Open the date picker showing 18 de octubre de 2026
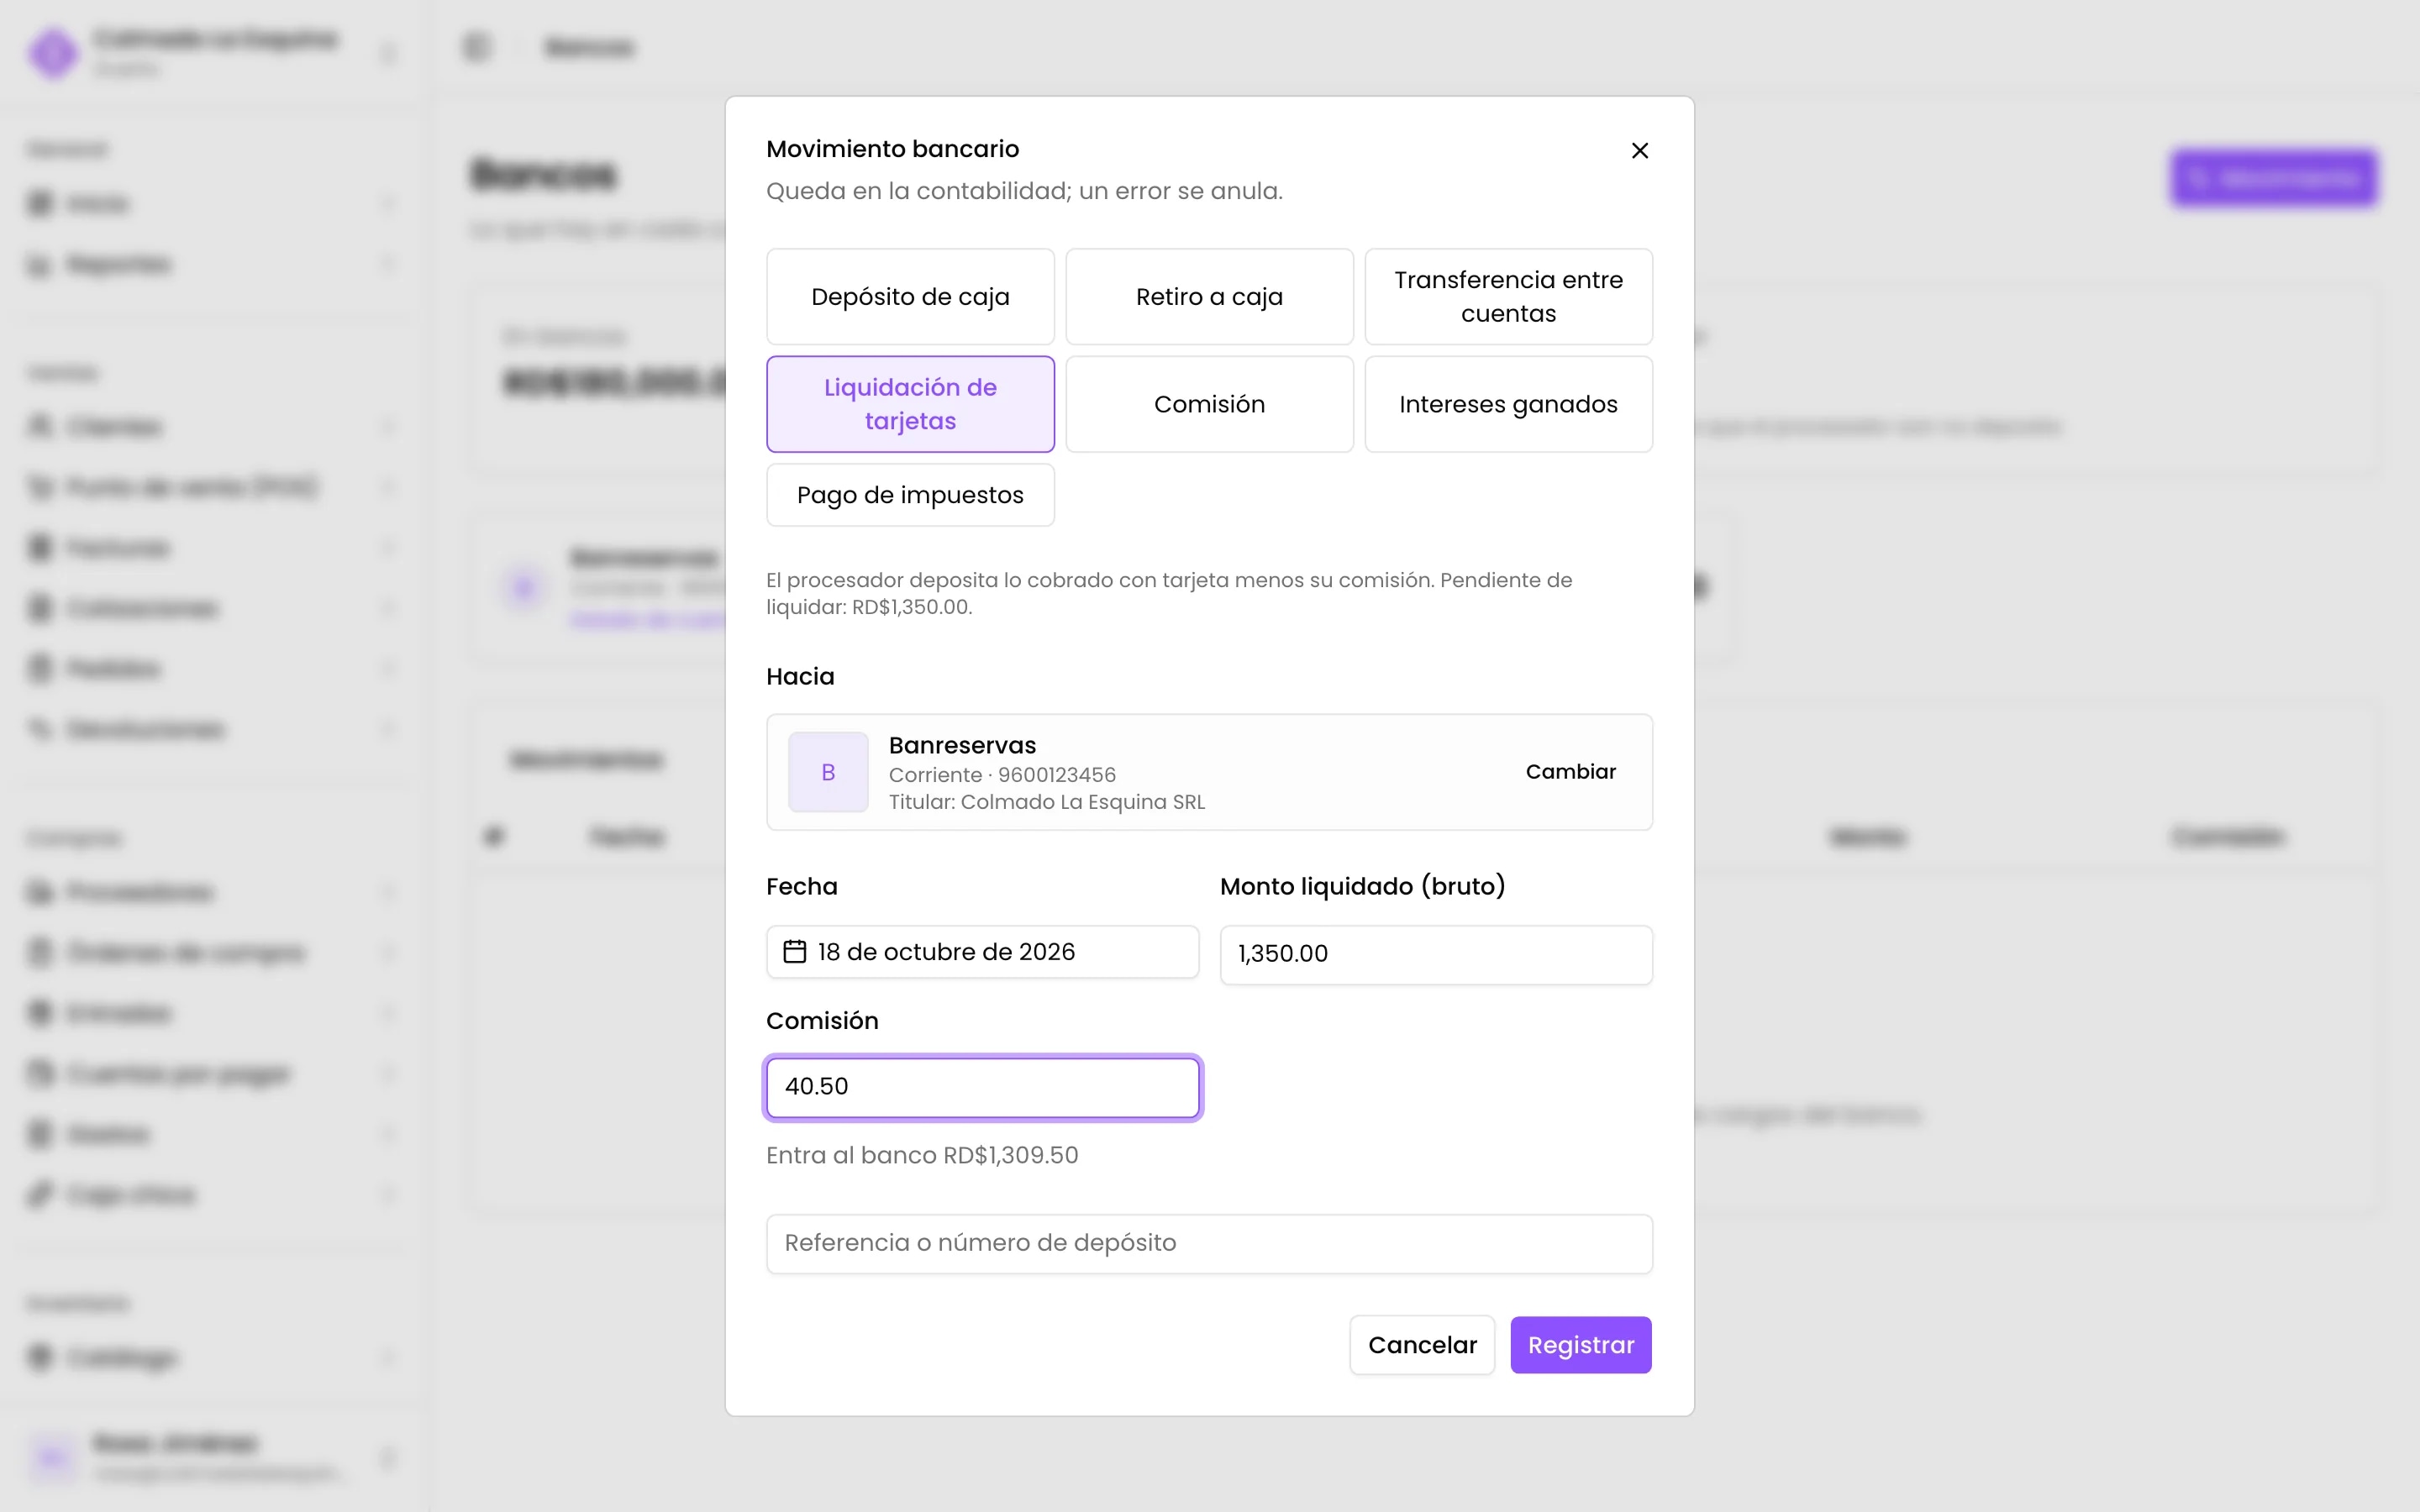This screenshot has height=1512, width=2420. tap(982, 952)
